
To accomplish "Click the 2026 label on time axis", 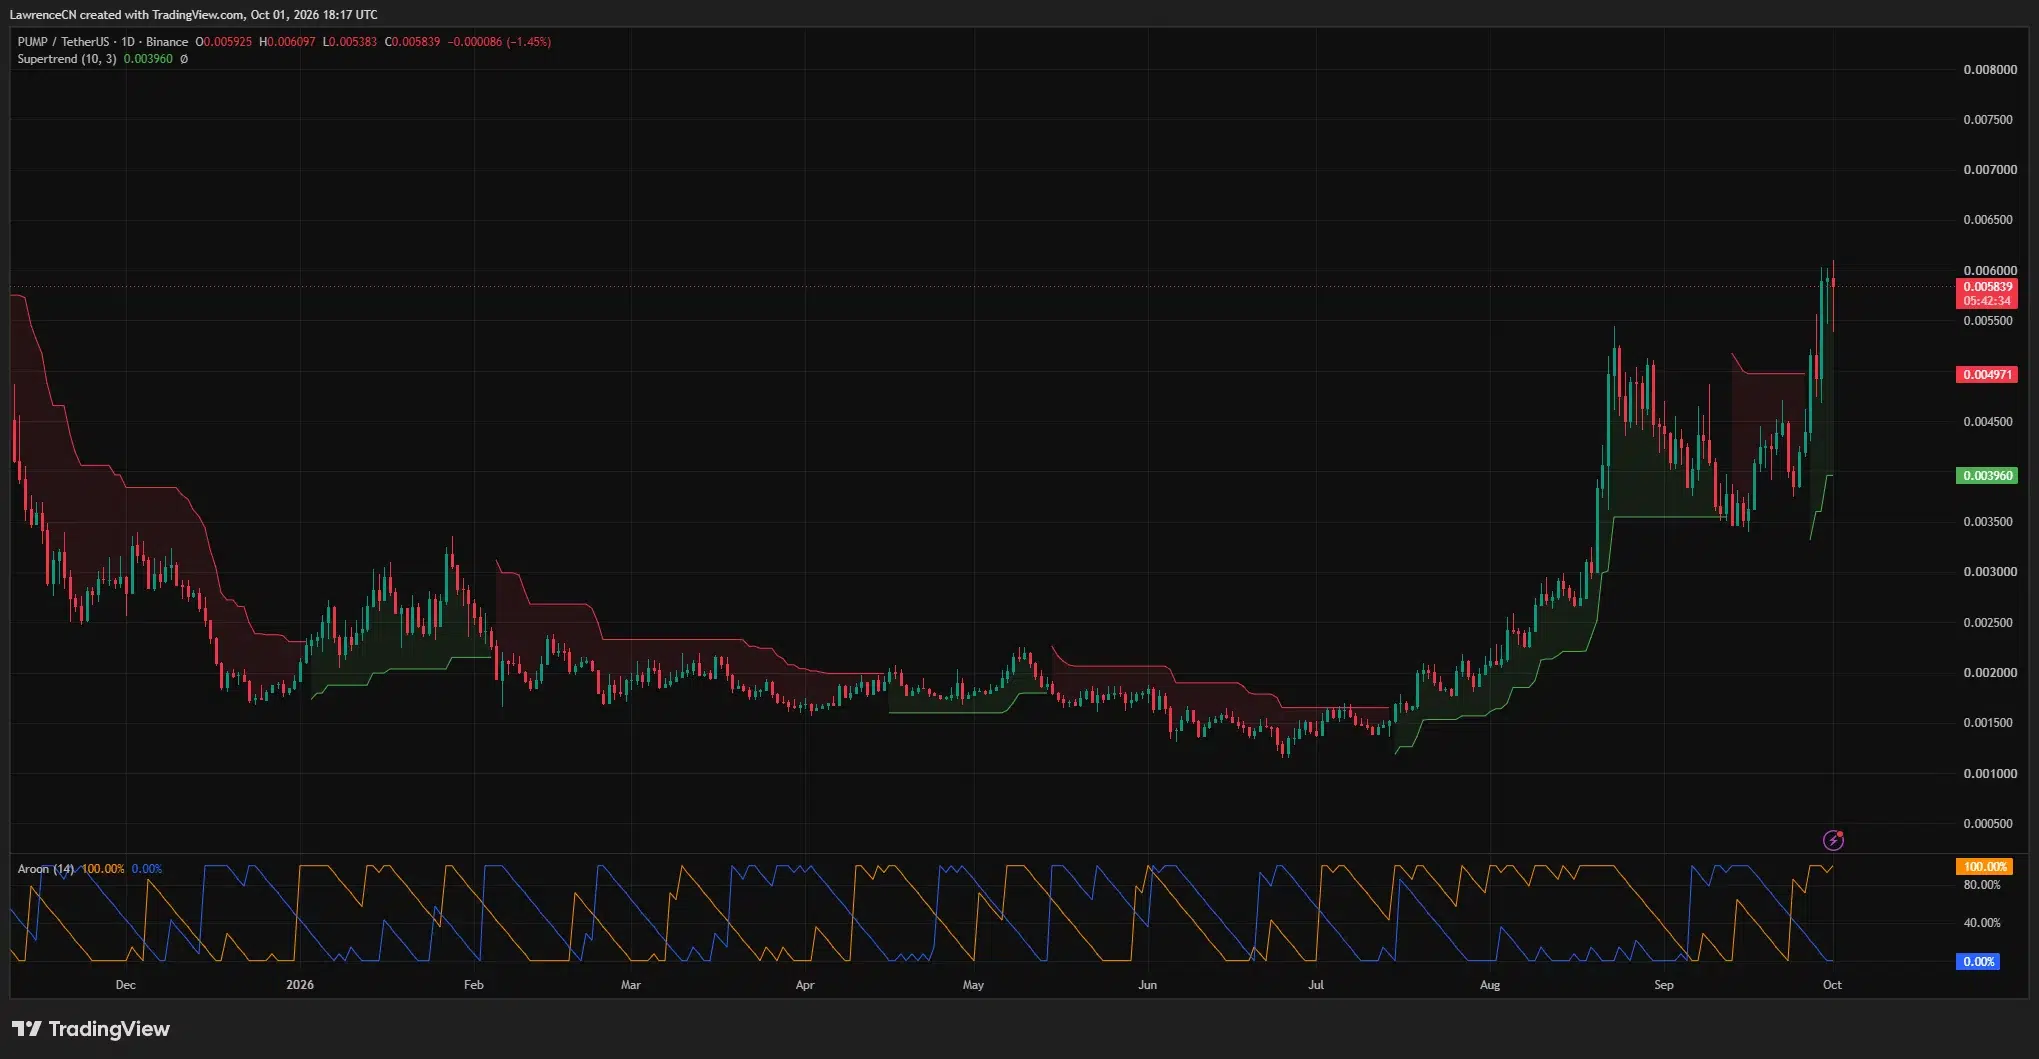I will pyautogui.click(x=300, y=985).
